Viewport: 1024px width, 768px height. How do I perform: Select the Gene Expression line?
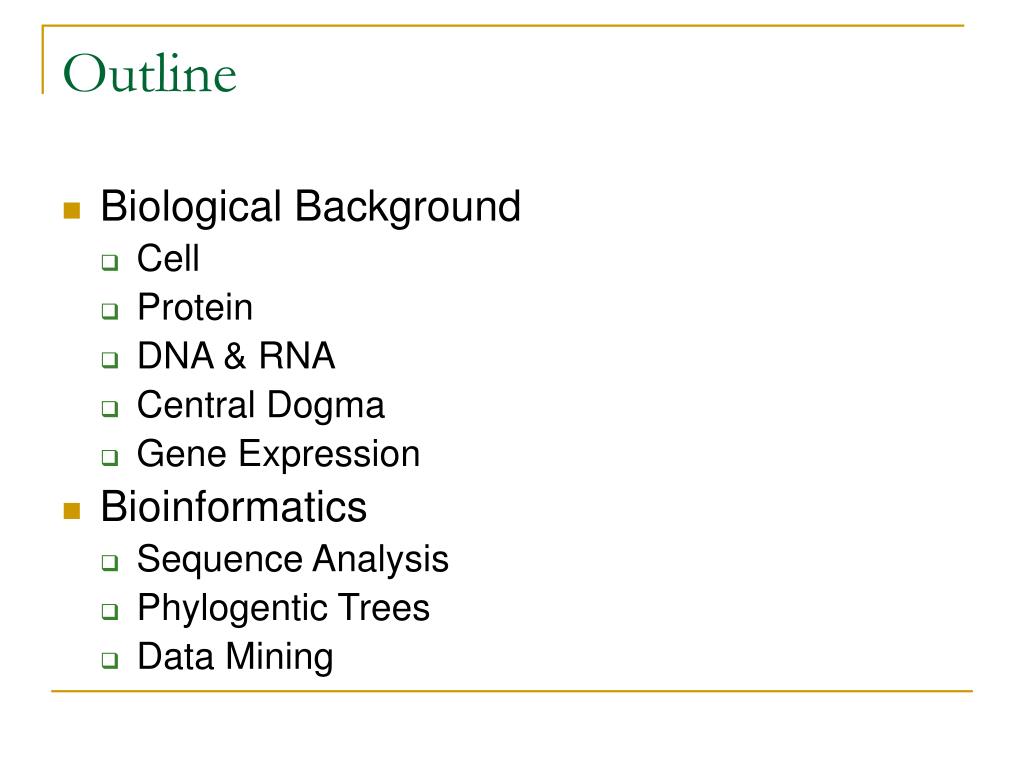[x=278, y=455]
